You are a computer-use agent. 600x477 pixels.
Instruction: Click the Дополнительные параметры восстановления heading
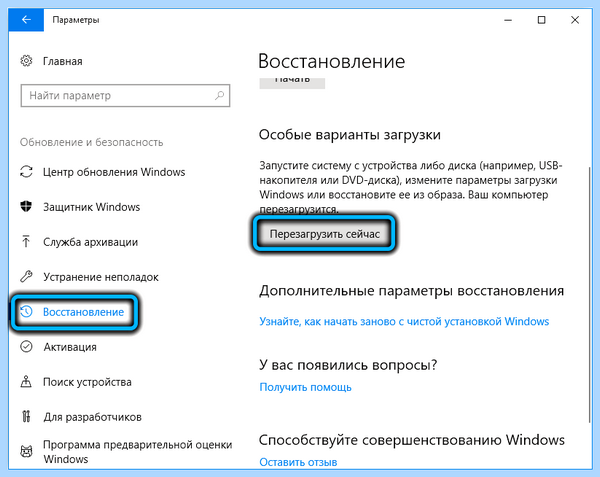(411, 291)
